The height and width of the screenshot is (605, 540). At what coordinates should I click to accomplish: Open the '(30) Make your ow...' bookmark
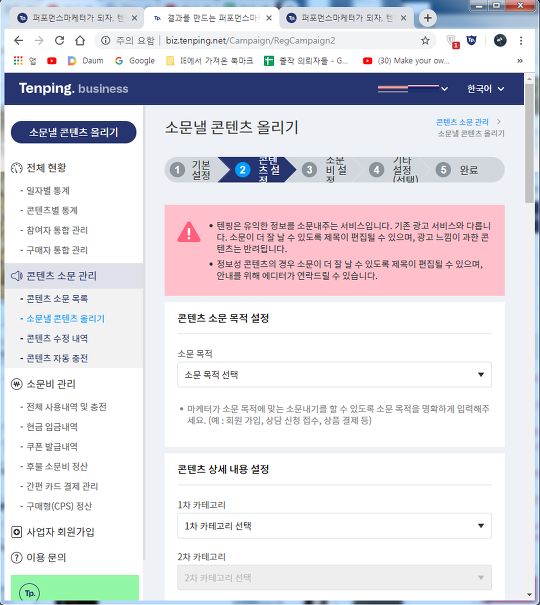406,61
